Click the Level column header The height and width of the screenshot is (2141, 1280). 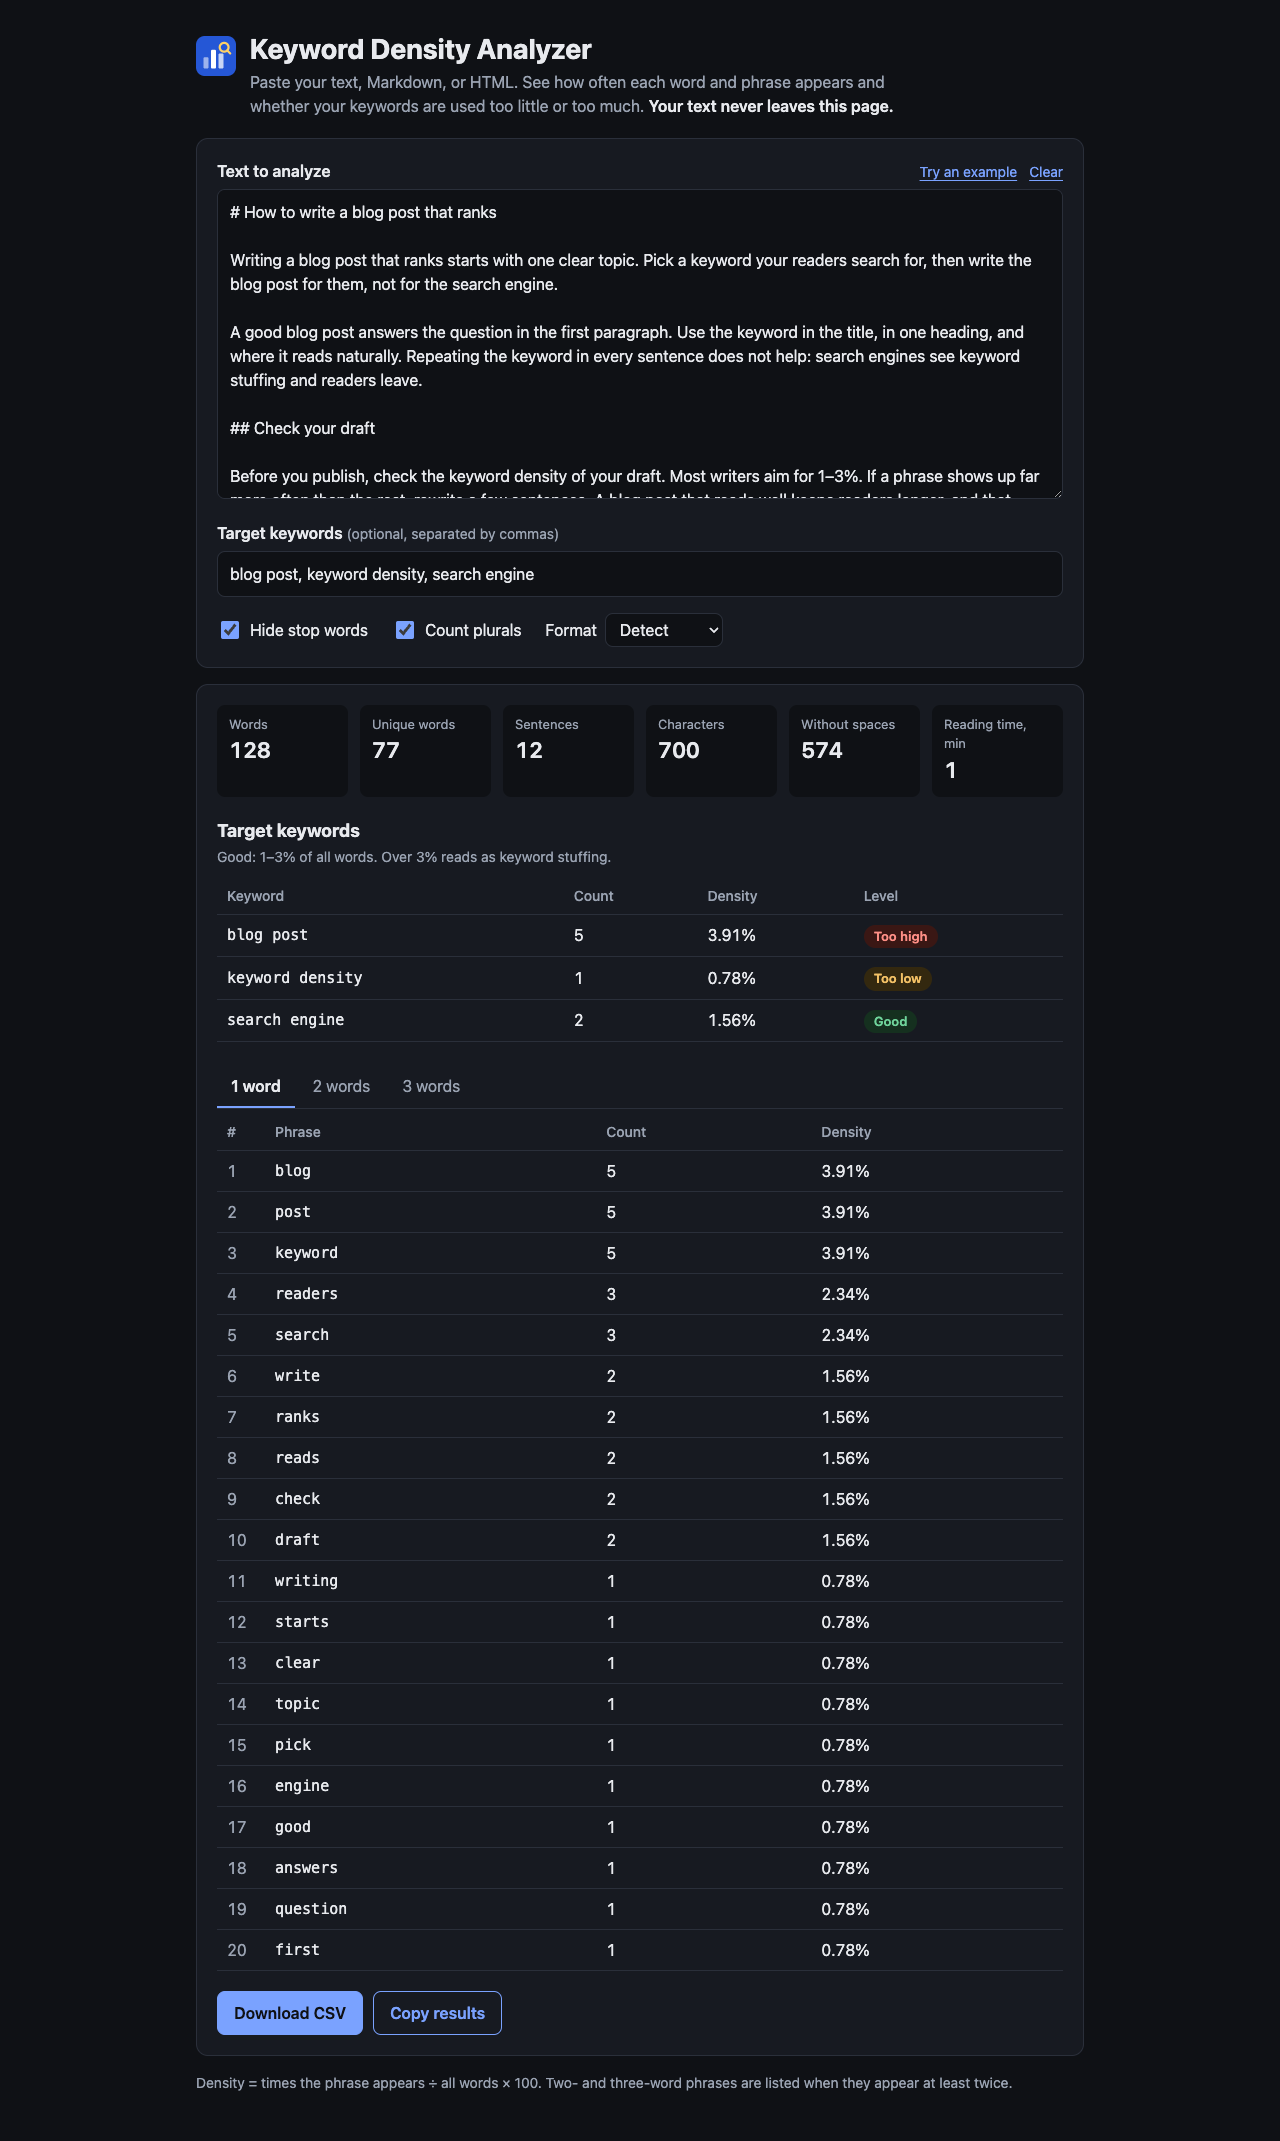point(881,896)
